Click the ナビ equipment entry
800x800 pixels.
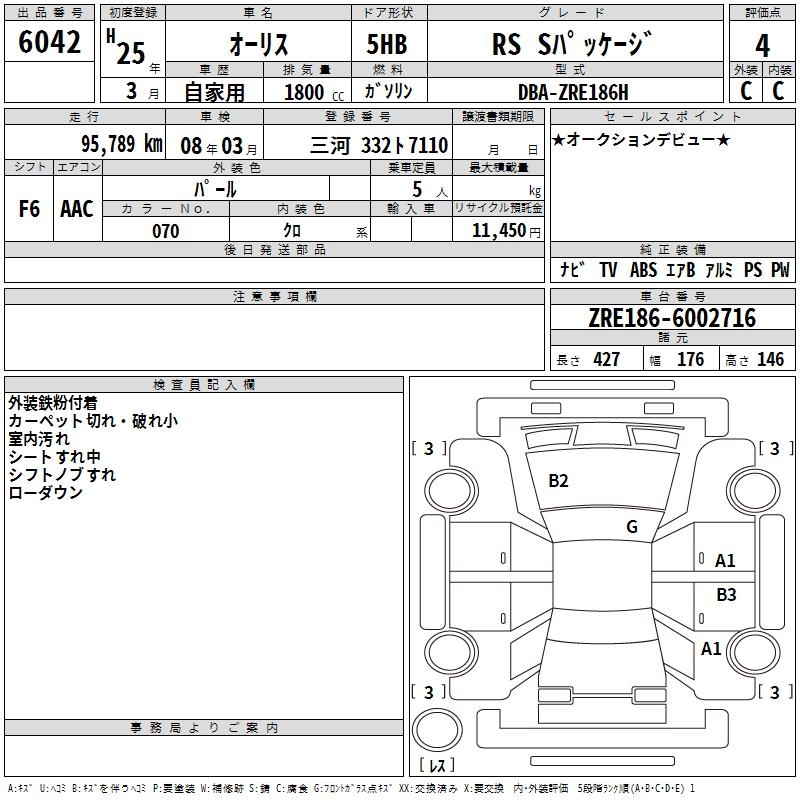click(x=572, y=270)
